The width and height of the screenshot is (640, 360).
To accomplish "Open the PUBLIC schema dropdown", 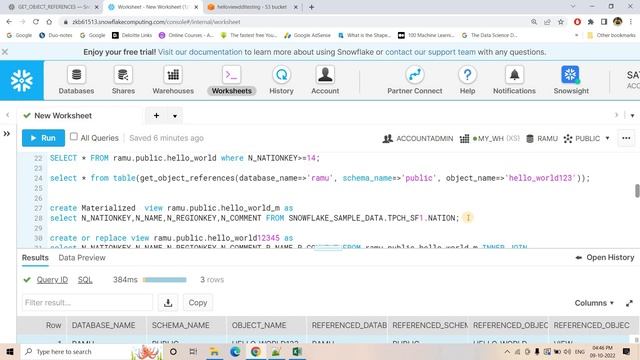I will 587,138.
